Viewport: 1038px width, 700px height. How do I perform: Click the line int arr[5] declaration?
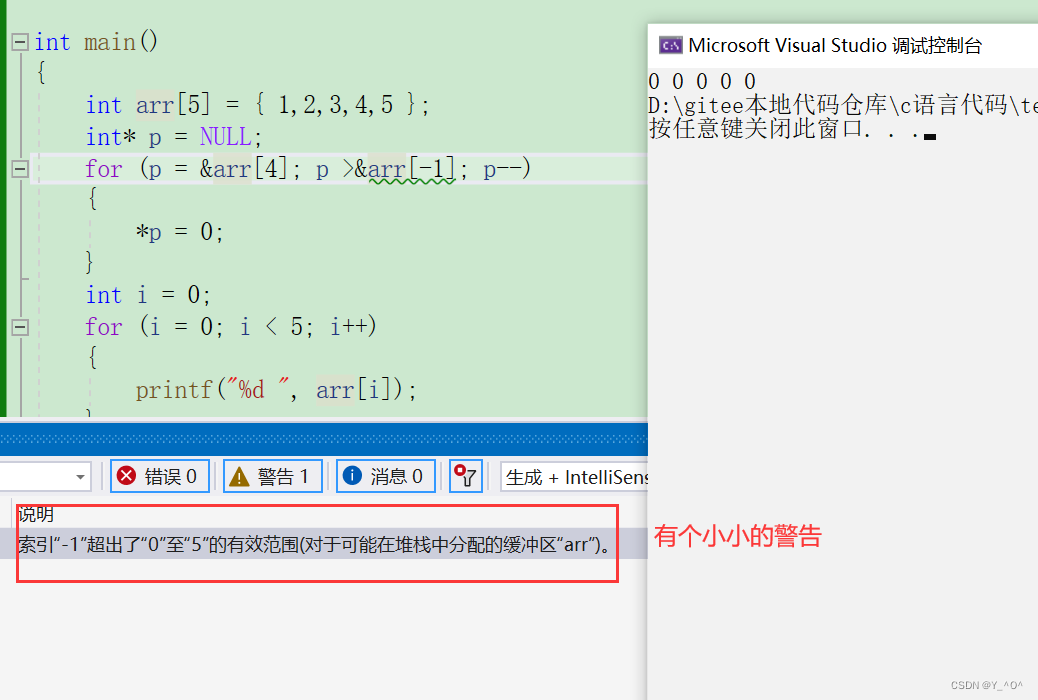click(258, 105)
